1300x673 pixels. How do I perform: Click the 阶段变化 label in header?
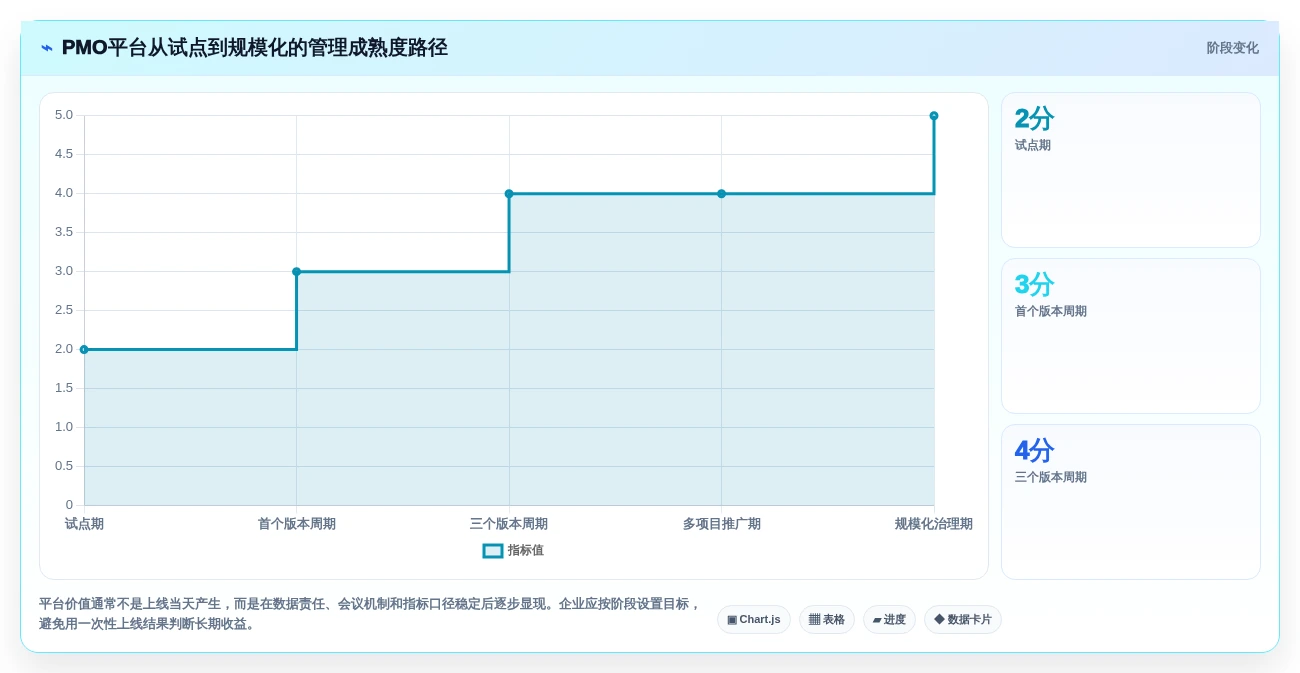click(1232, 48)
